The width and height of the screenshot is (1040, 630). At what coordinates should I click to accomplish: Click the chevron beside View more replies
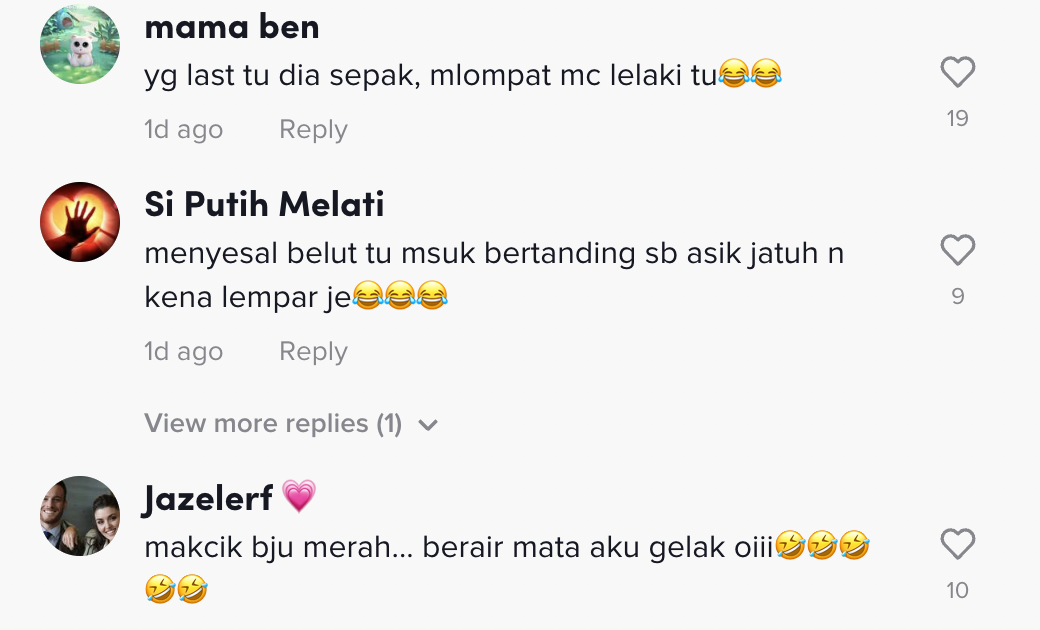tap(428, 425)
